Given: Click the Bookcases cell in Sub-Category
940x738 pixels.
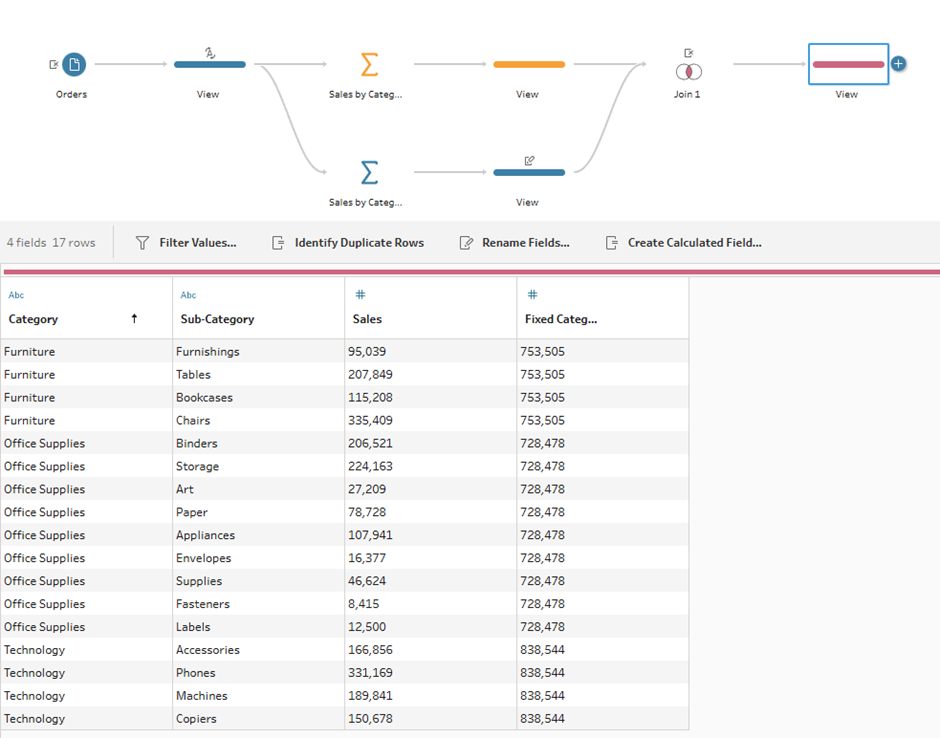Looking at the screenshot, I should coord(204,398).
